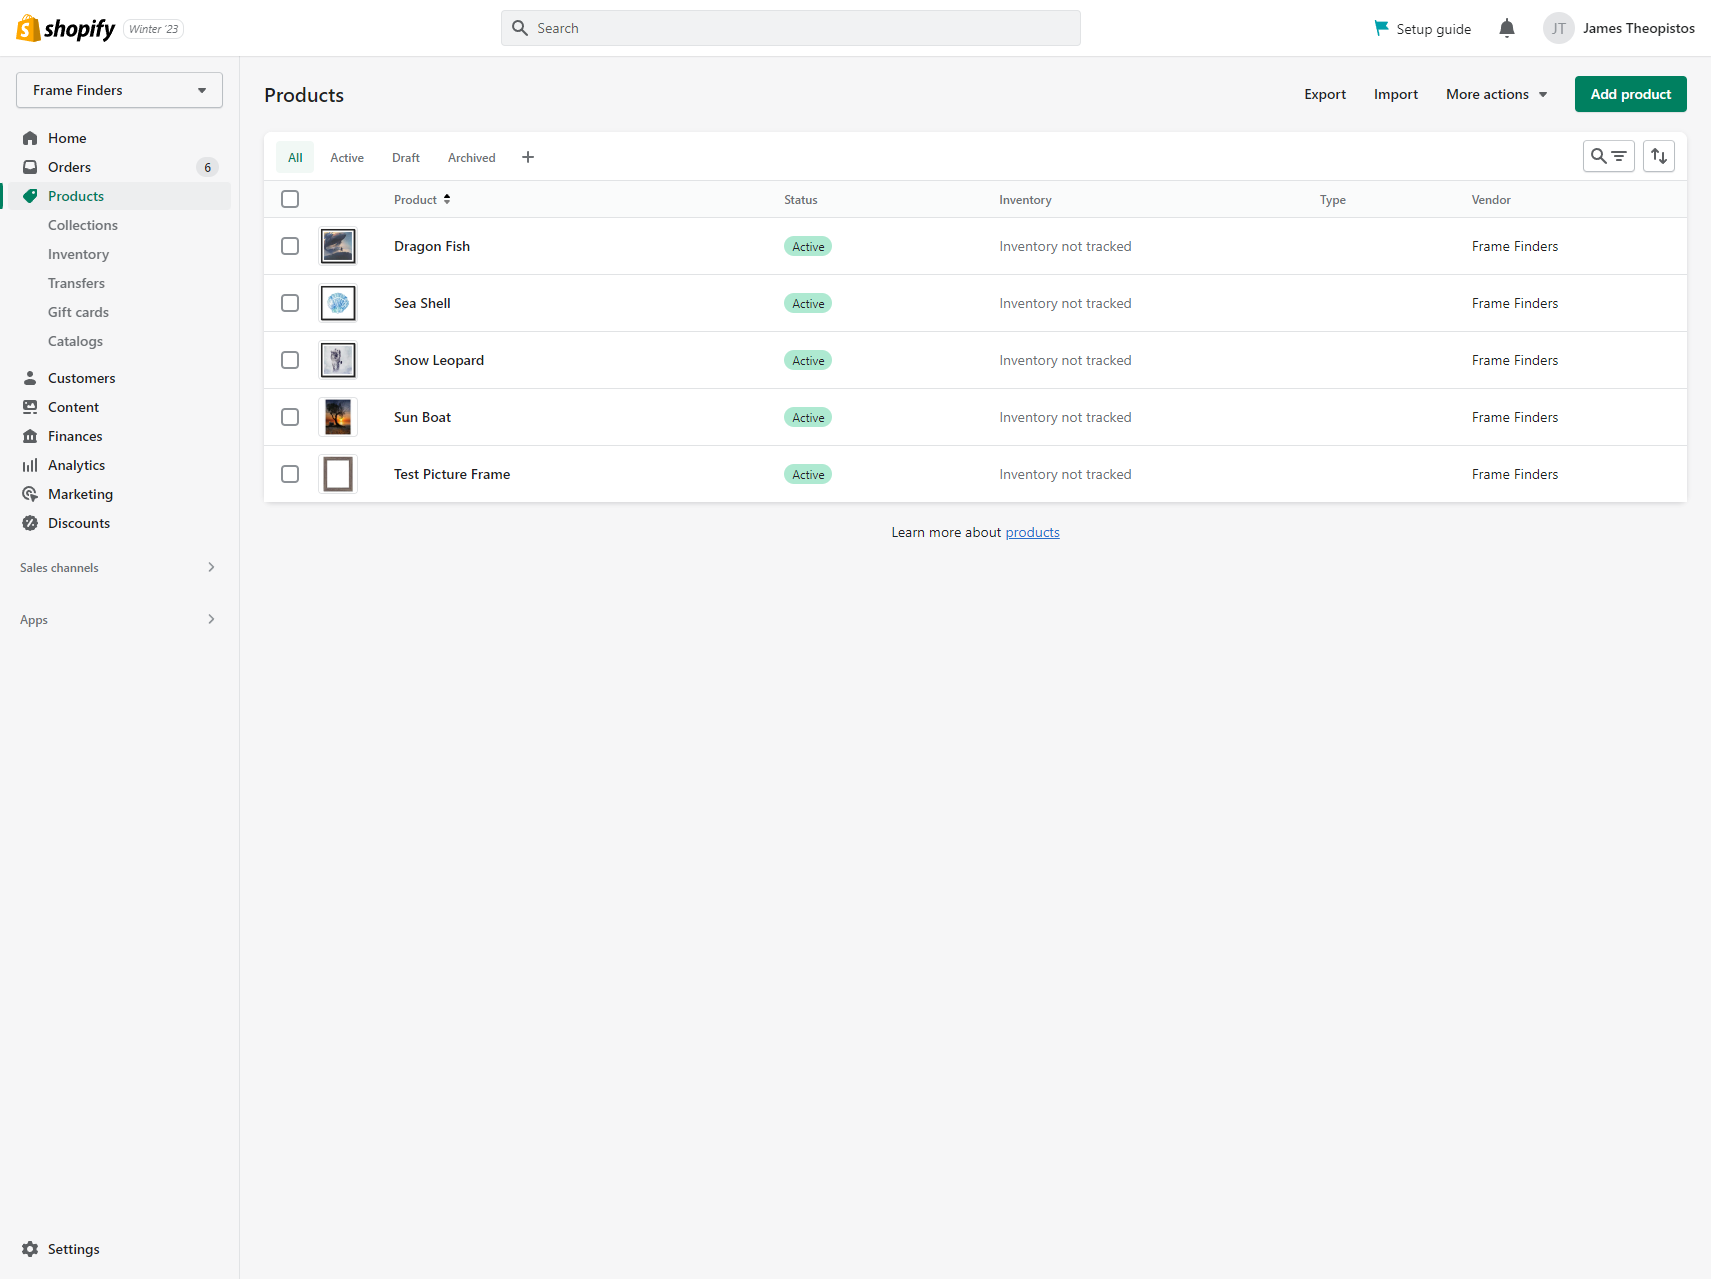Open Orders in sidebar
This screenshot has height=1279, width=1711.
[69, 167]
